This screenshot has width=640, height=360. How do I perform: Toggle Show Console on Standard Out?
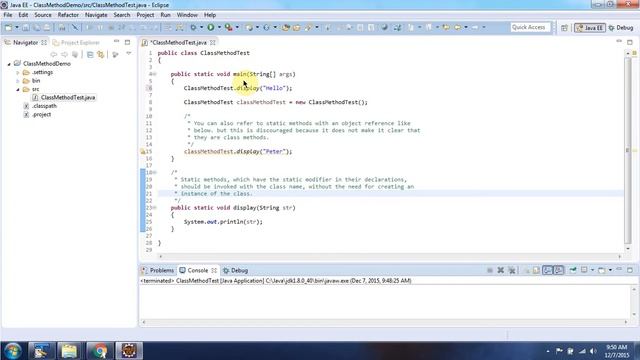547,270
